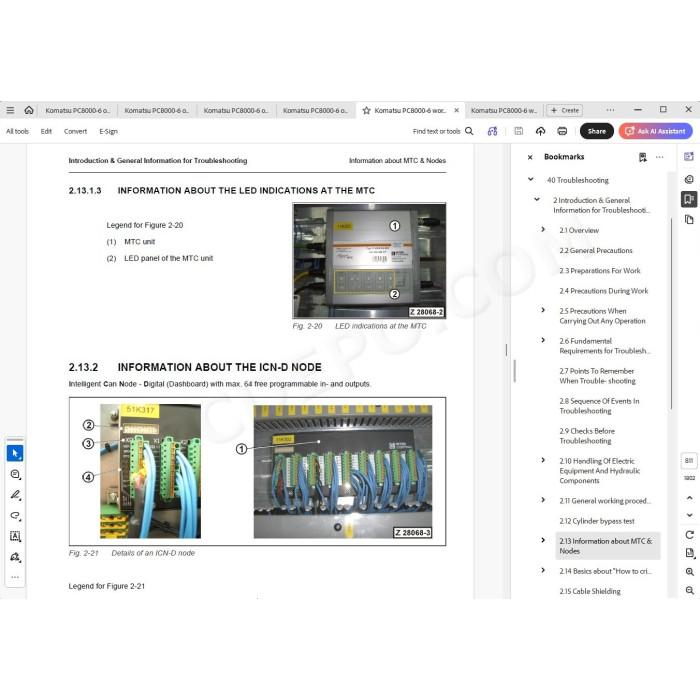The width and height of the screenshot is (700, 700).
Task: Open window more options ellipsis near Create
Action: pyautogui.click(x=610, y=110)
